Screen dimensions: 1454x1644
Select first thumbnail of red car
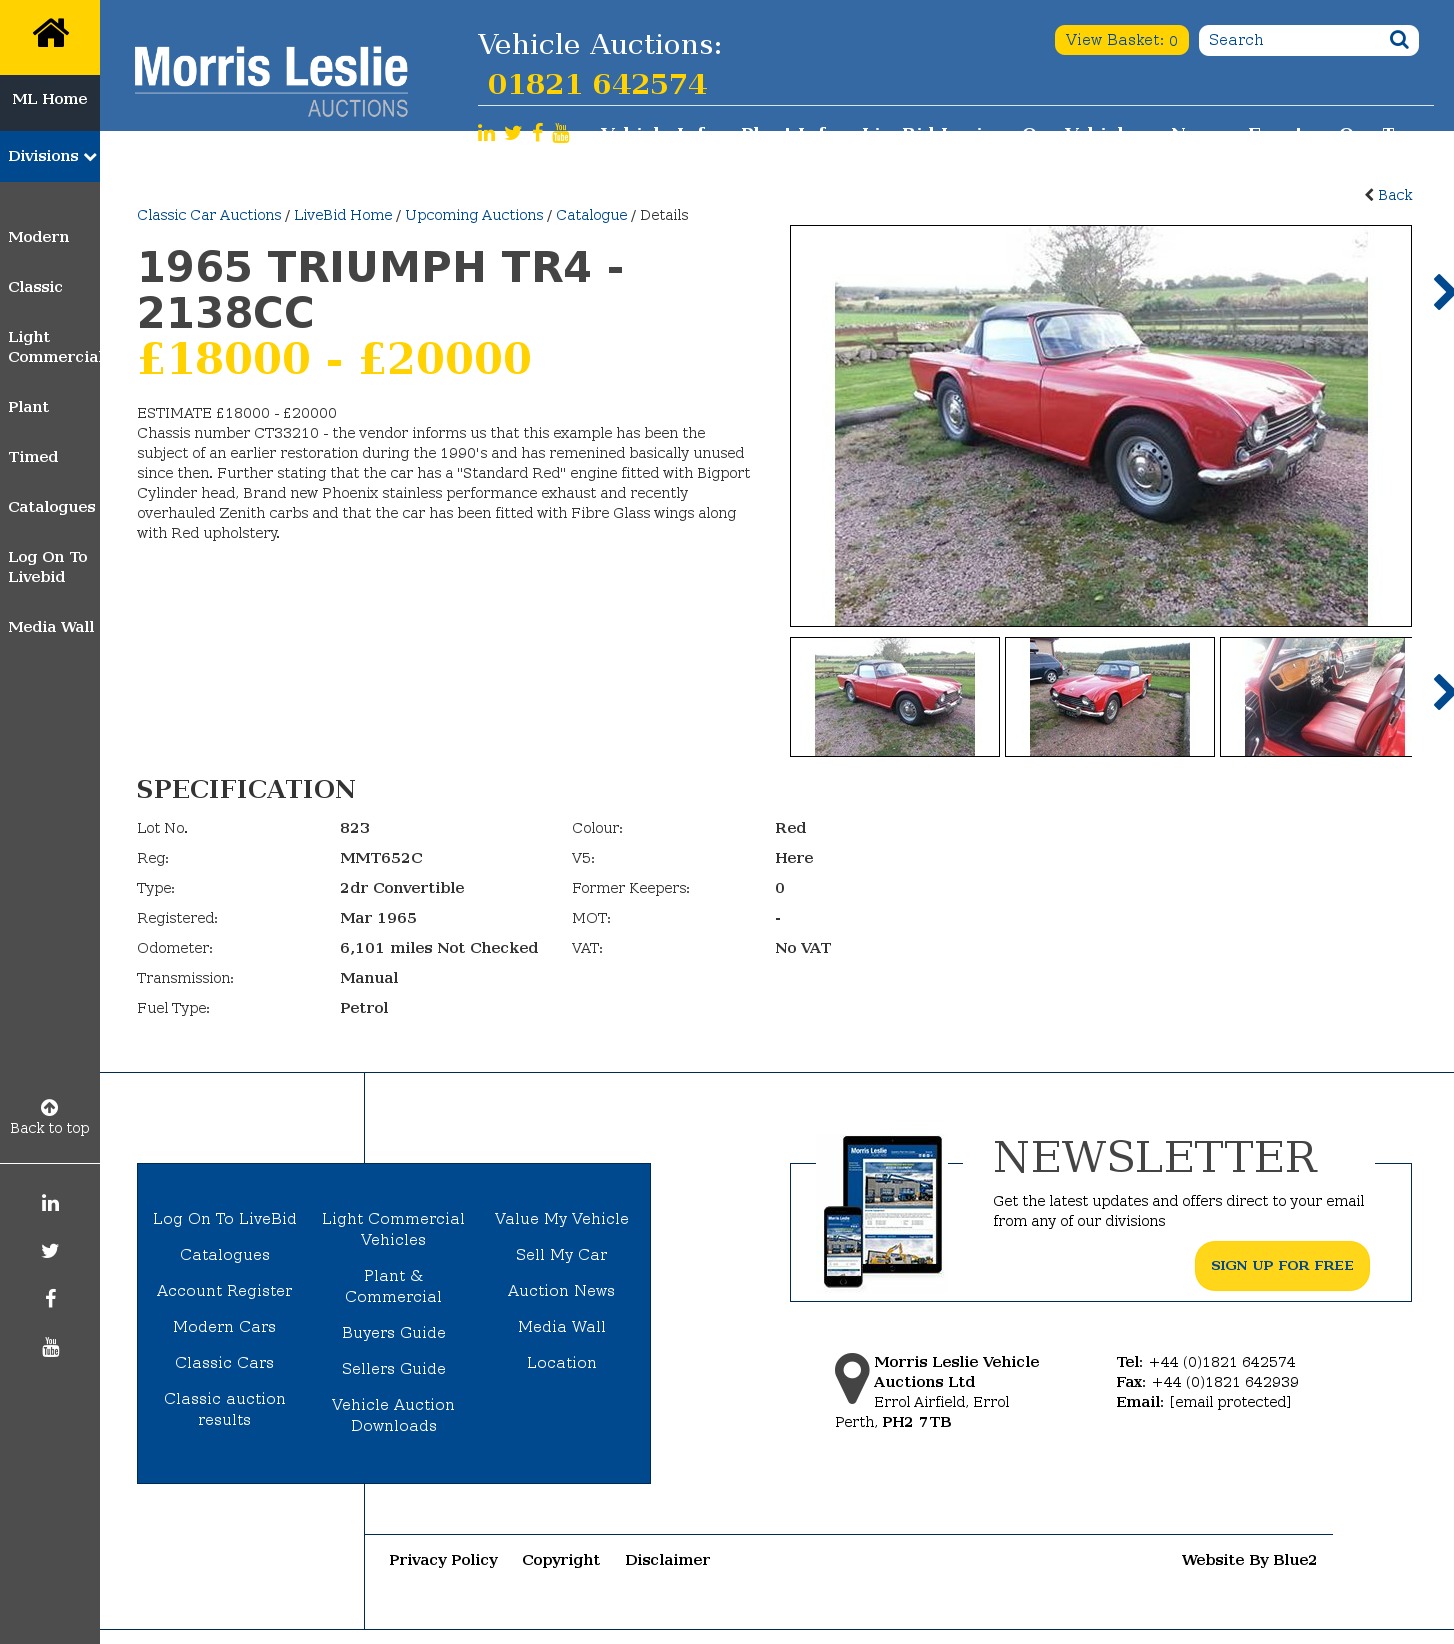coord(895,697)
